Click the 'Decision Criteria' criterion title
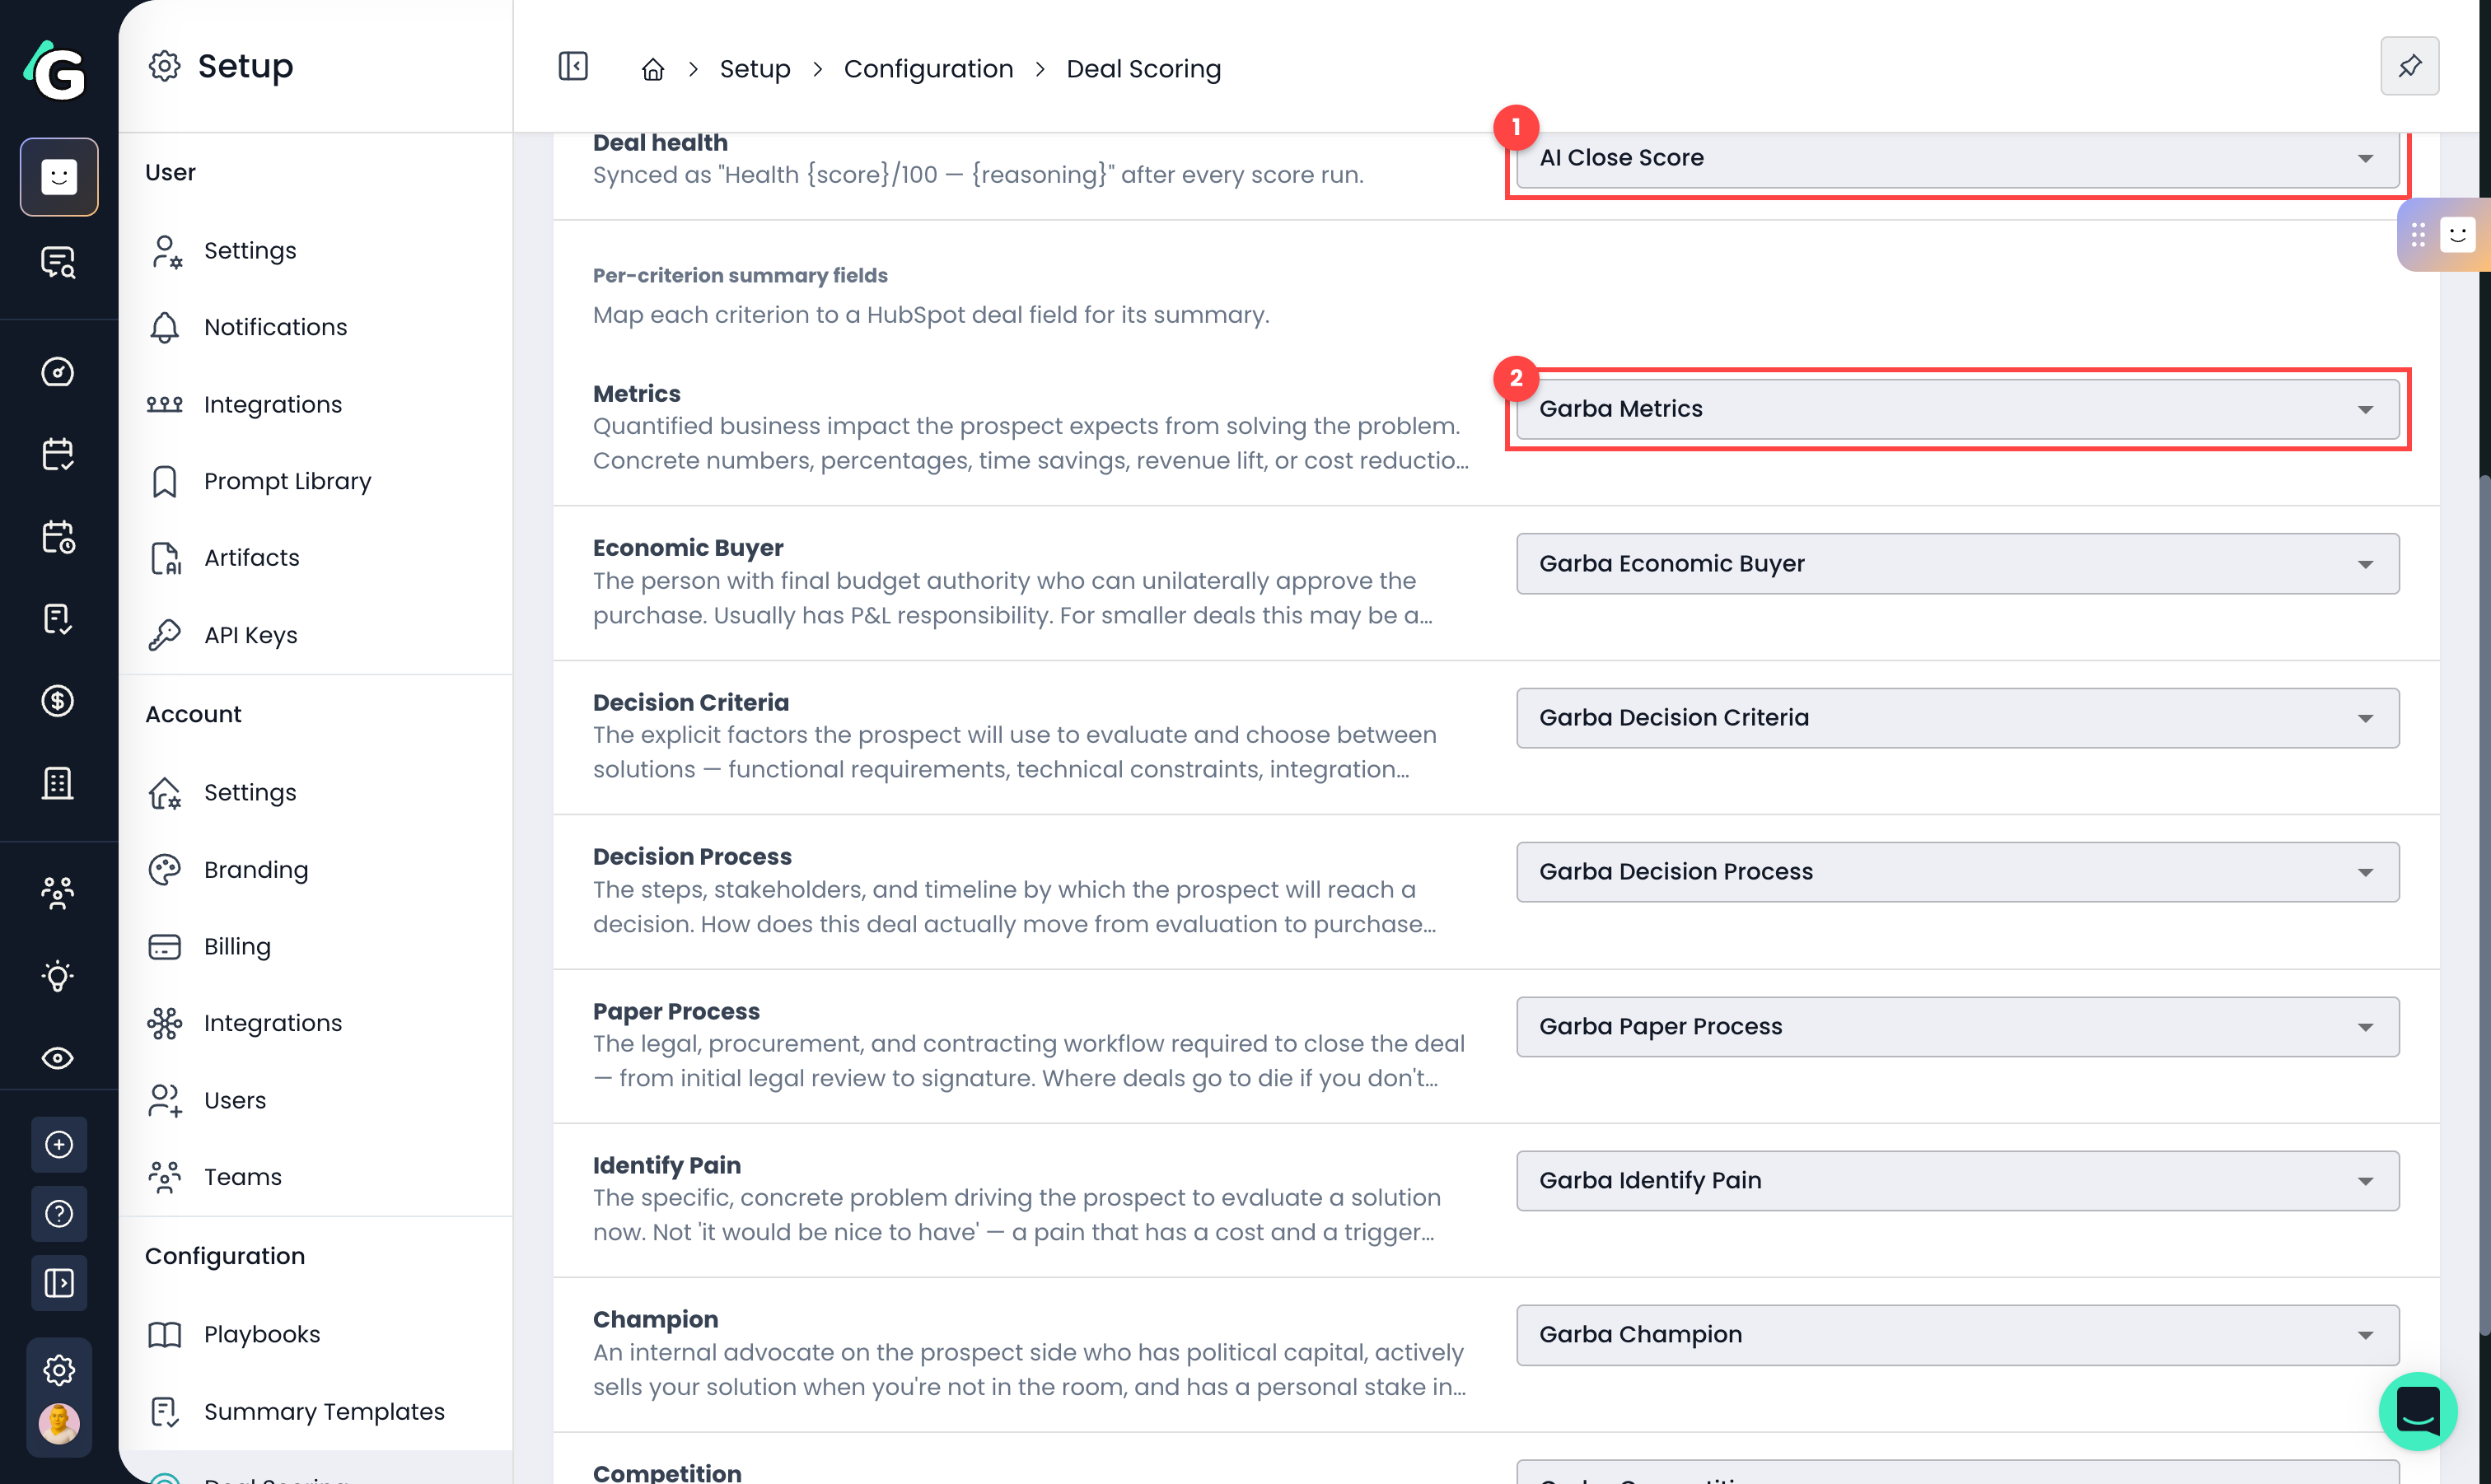This screenshot has width=2491, height=1484. click(x=691, y=703)
